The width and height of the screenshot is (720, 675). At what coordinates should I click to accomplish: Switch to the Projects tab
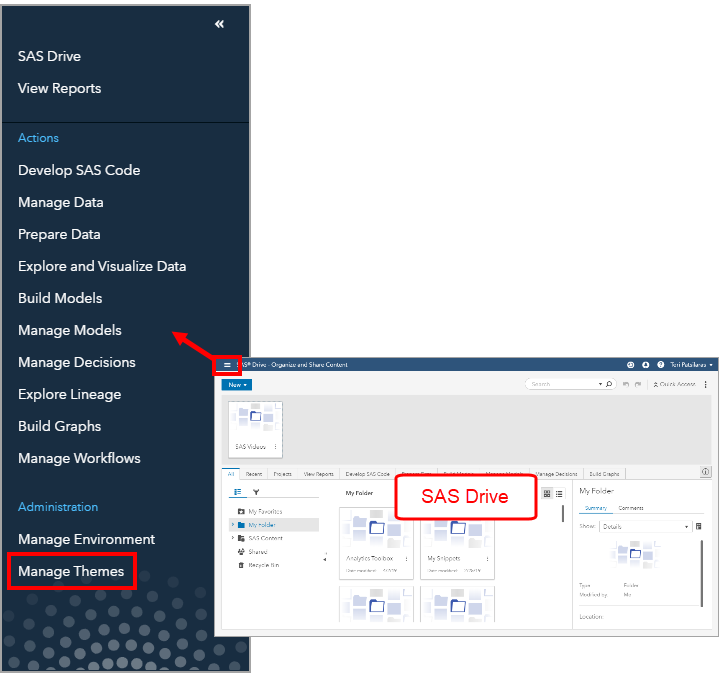[x=282, y=474]
